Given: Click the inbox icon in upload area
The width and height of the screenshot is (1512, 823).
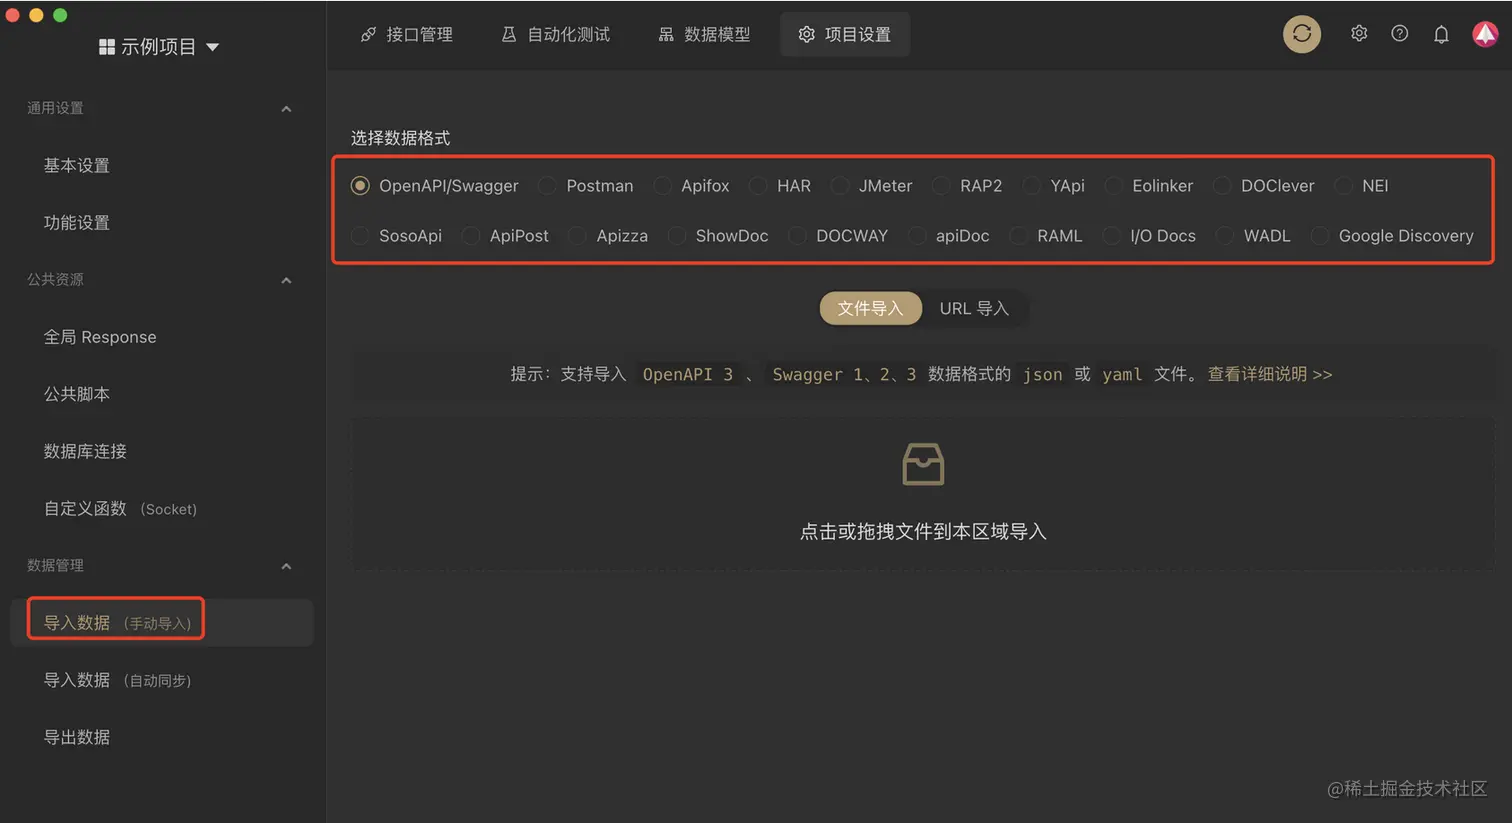Looking at the screenshot, I should tap(923, 464).
